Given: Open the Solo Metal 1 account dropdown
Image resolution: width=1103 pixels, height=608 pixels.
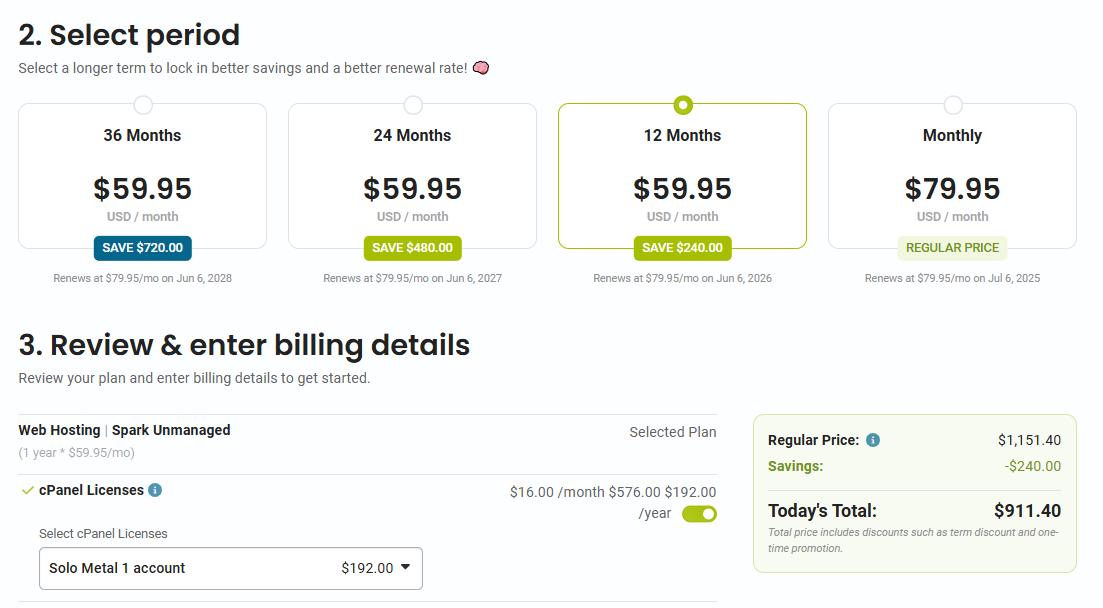Looking at the screenshot, I should tap(230, 568).
